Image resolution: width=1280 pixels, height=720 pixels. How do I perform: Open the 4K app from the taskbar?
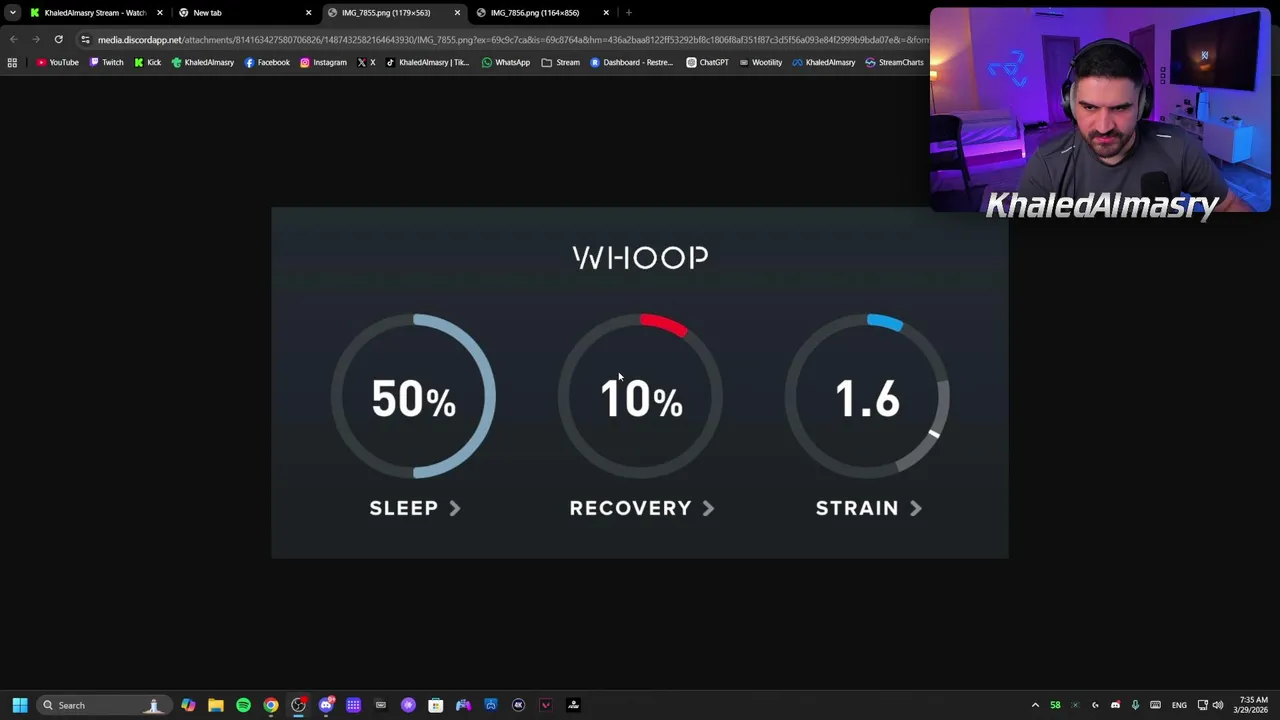(x=518, y=705)
